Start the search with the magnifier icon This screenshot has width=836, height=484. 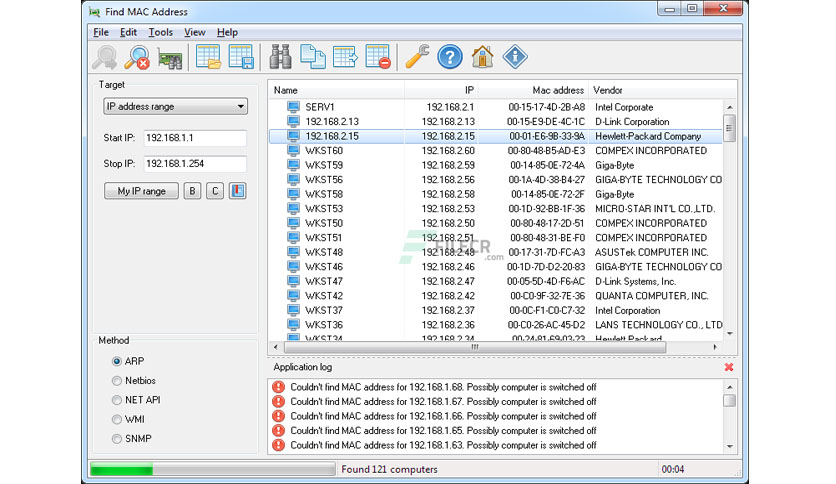coord(104,57)
